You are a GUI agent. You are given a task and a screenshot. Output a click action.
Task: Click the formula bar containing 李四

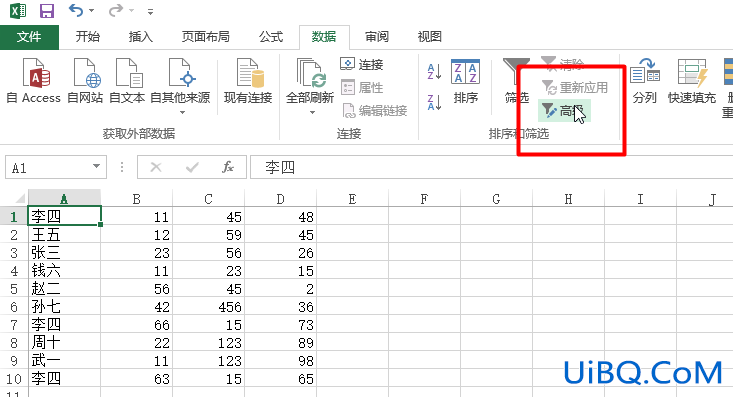pyautogui.click(x=491, y=167)
